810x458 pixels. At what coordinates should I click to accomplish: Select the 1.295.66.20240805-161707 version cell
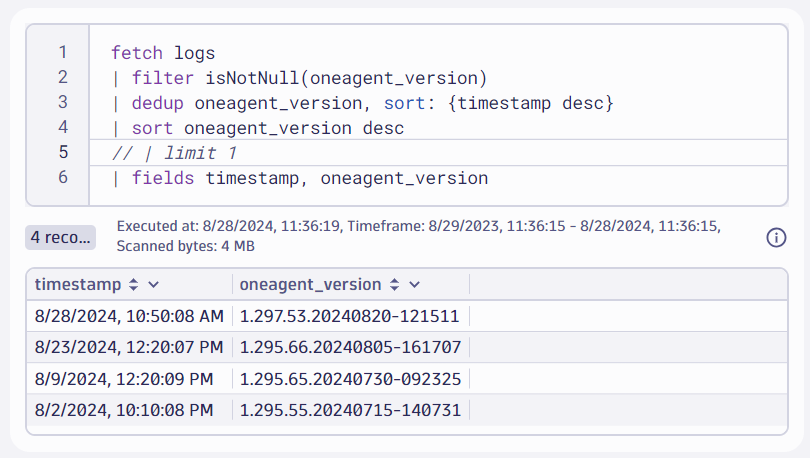pos(349,348)
